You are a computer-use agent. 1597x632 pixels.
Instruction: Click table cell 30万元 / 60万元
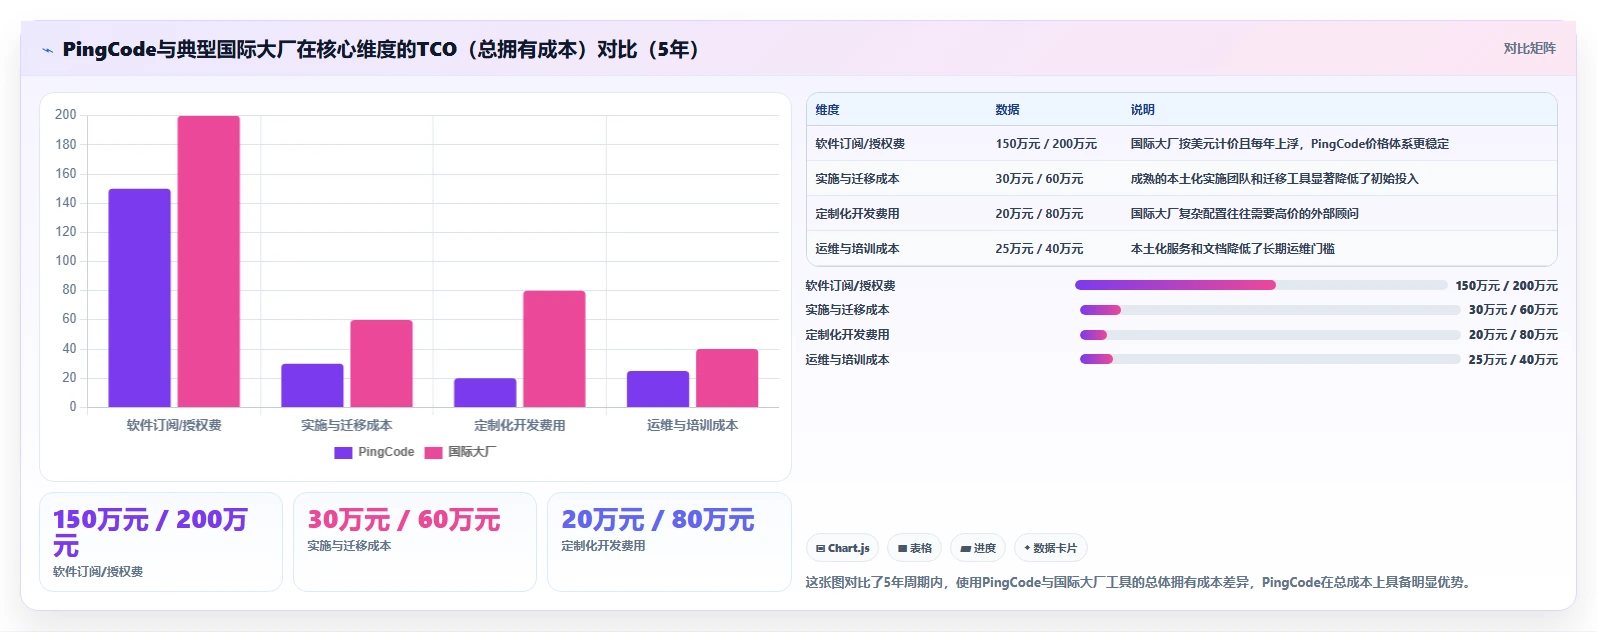click(1039, 179)
